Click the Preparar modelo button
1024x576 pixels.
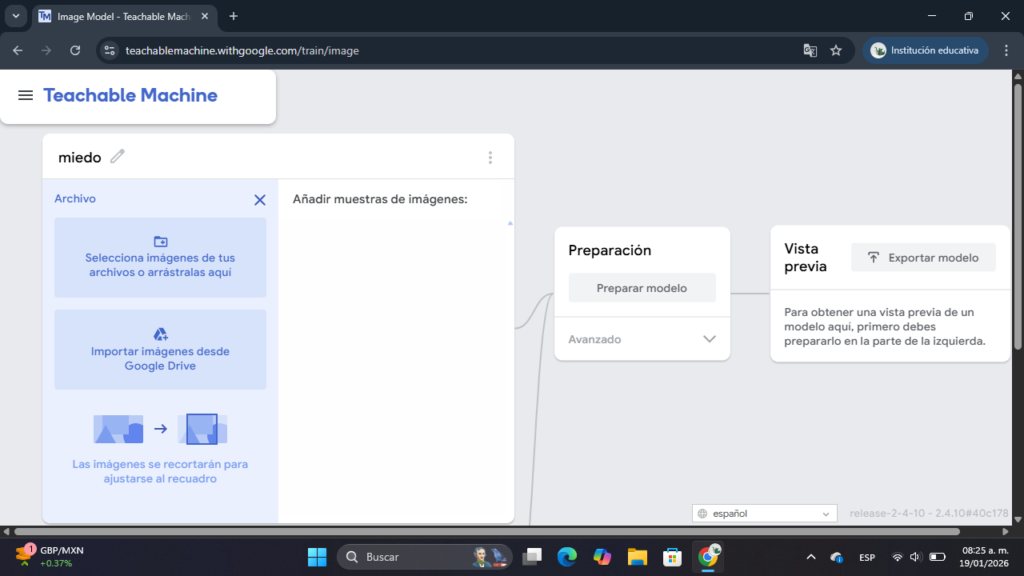coord(642,288)
